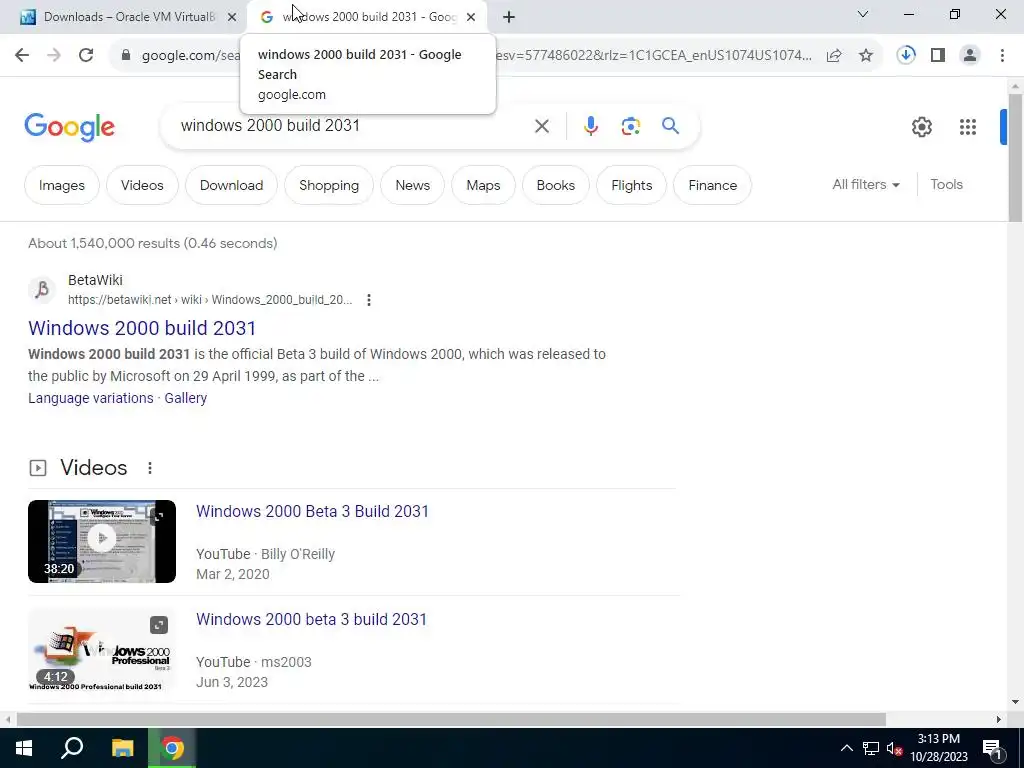Open the search Tools options
The image size is (1024, 768).
946,185
